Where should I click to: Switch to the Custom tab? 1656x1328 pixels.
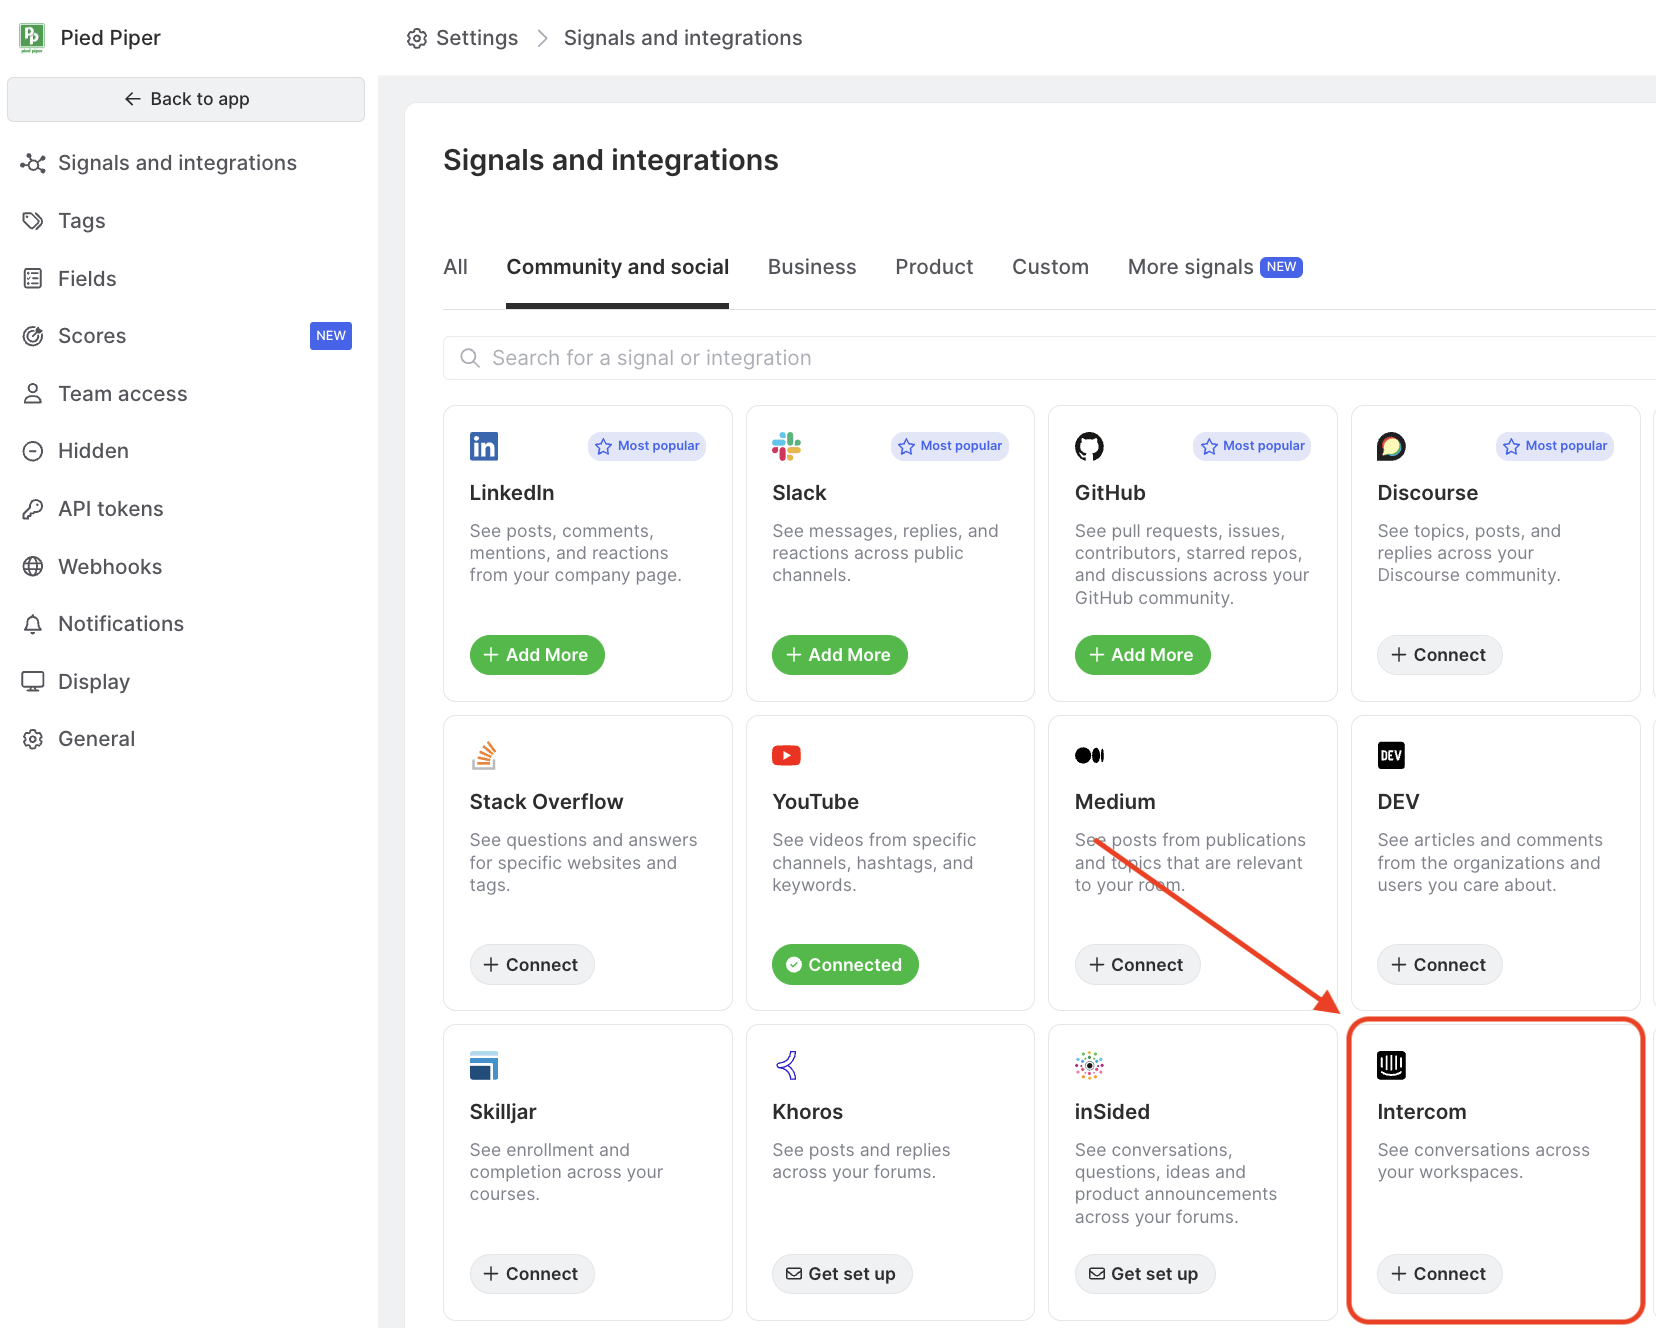click(1050, 267)
